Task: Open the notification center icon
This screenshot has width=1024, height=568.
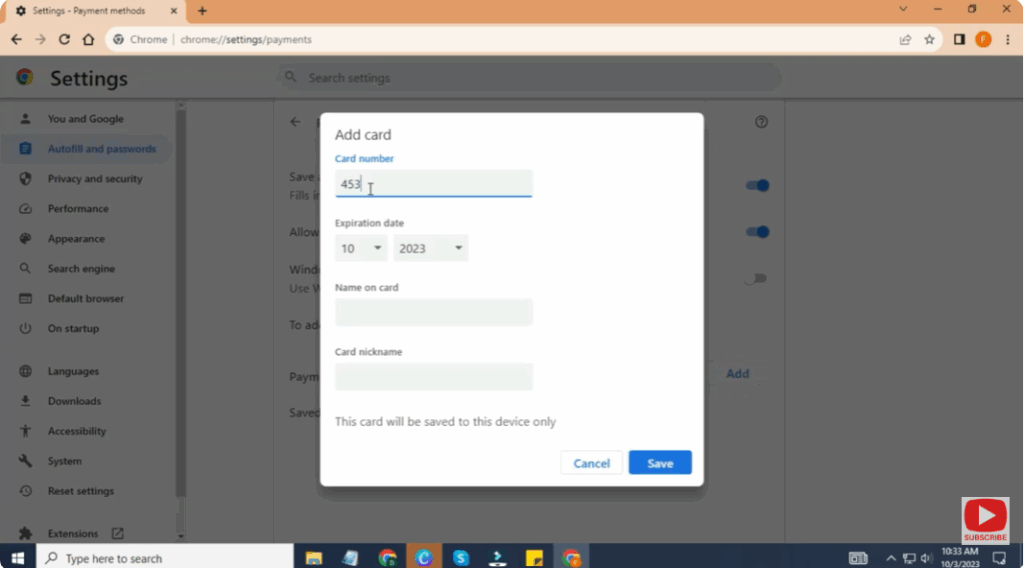Action: click(x=999, y=558)
